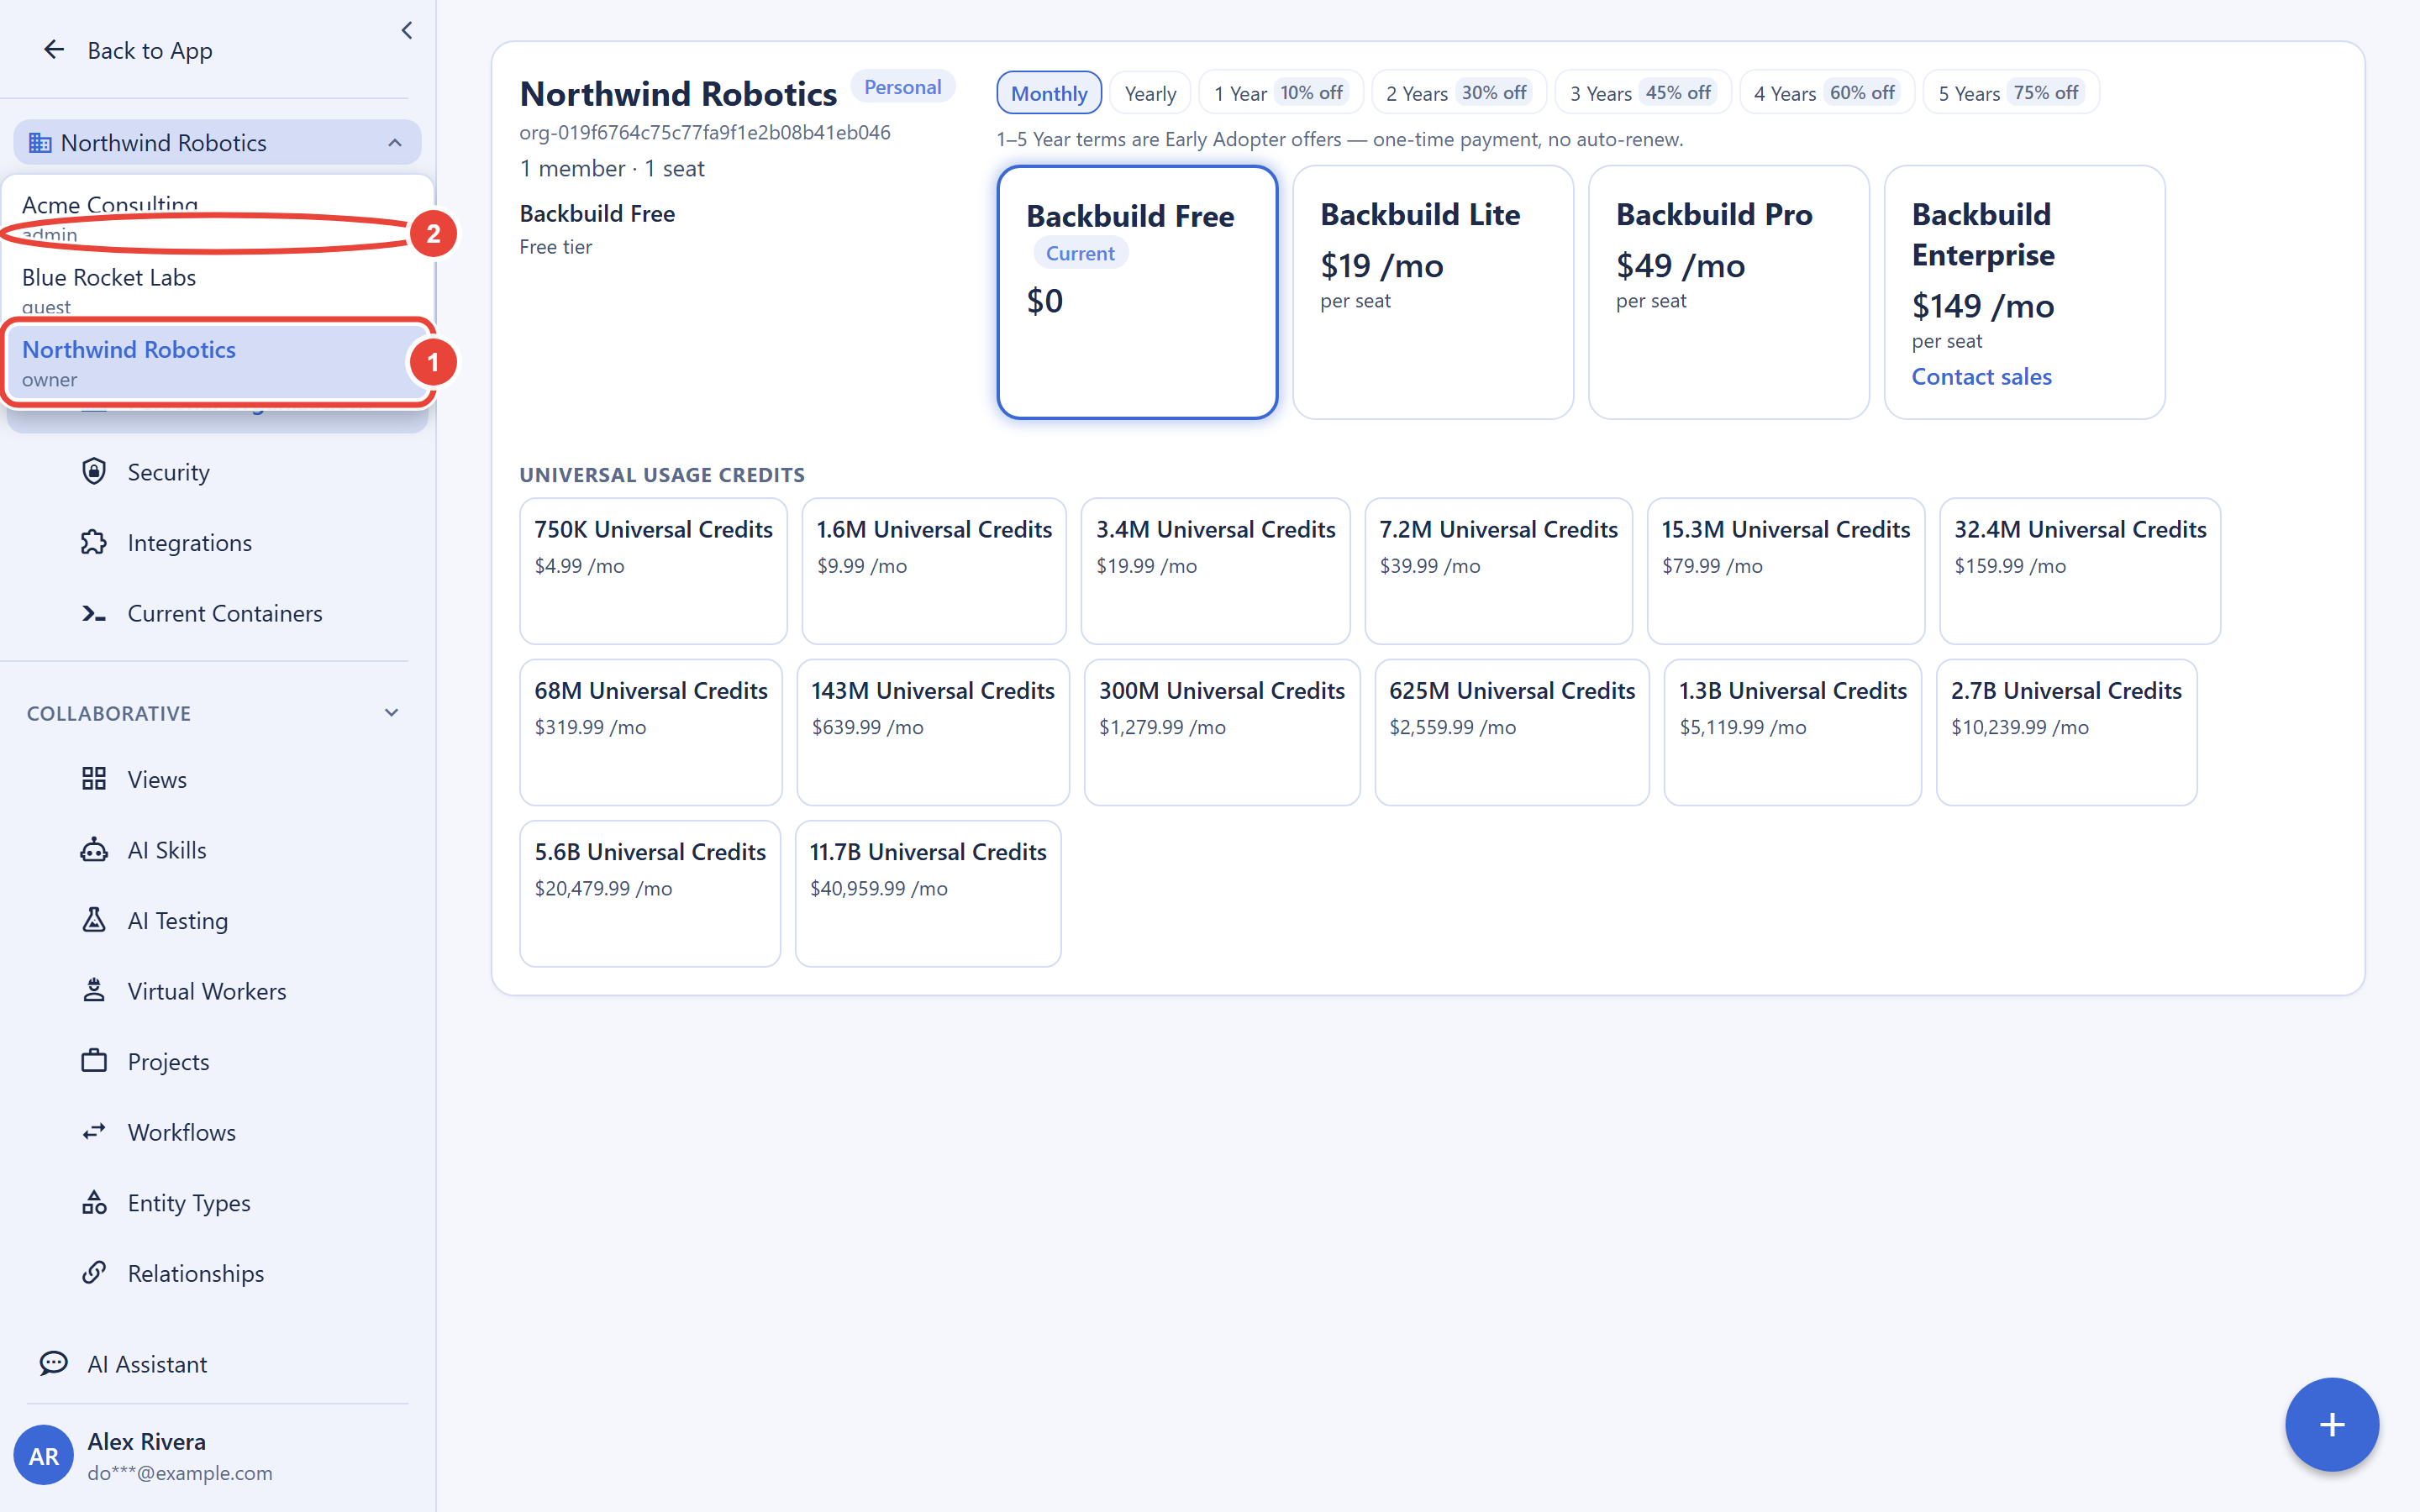
Task: Pick 15.3M Universal Credits package
Action: [x=1785, y=570]
